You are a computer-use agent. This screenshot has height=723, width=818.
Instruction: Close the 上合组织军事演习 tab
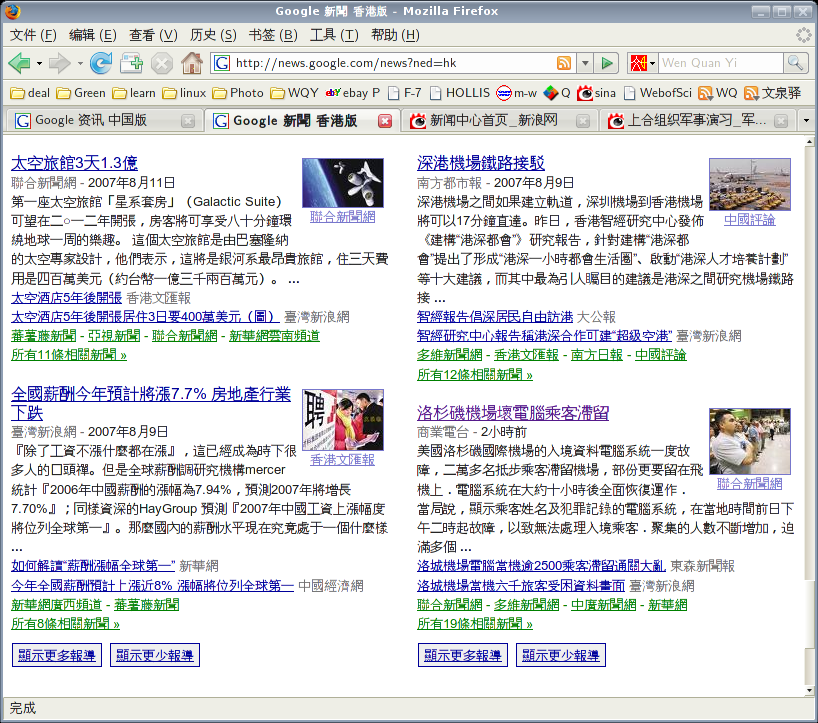[781, 121]
